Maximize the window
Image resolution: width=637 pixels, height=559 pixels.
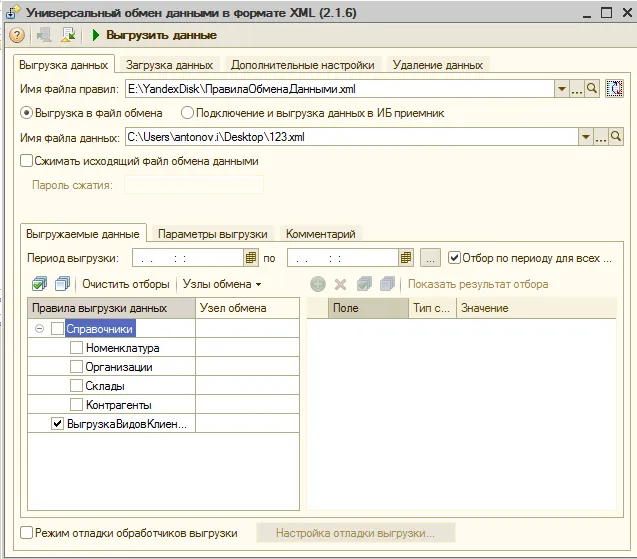click(606, 13)
